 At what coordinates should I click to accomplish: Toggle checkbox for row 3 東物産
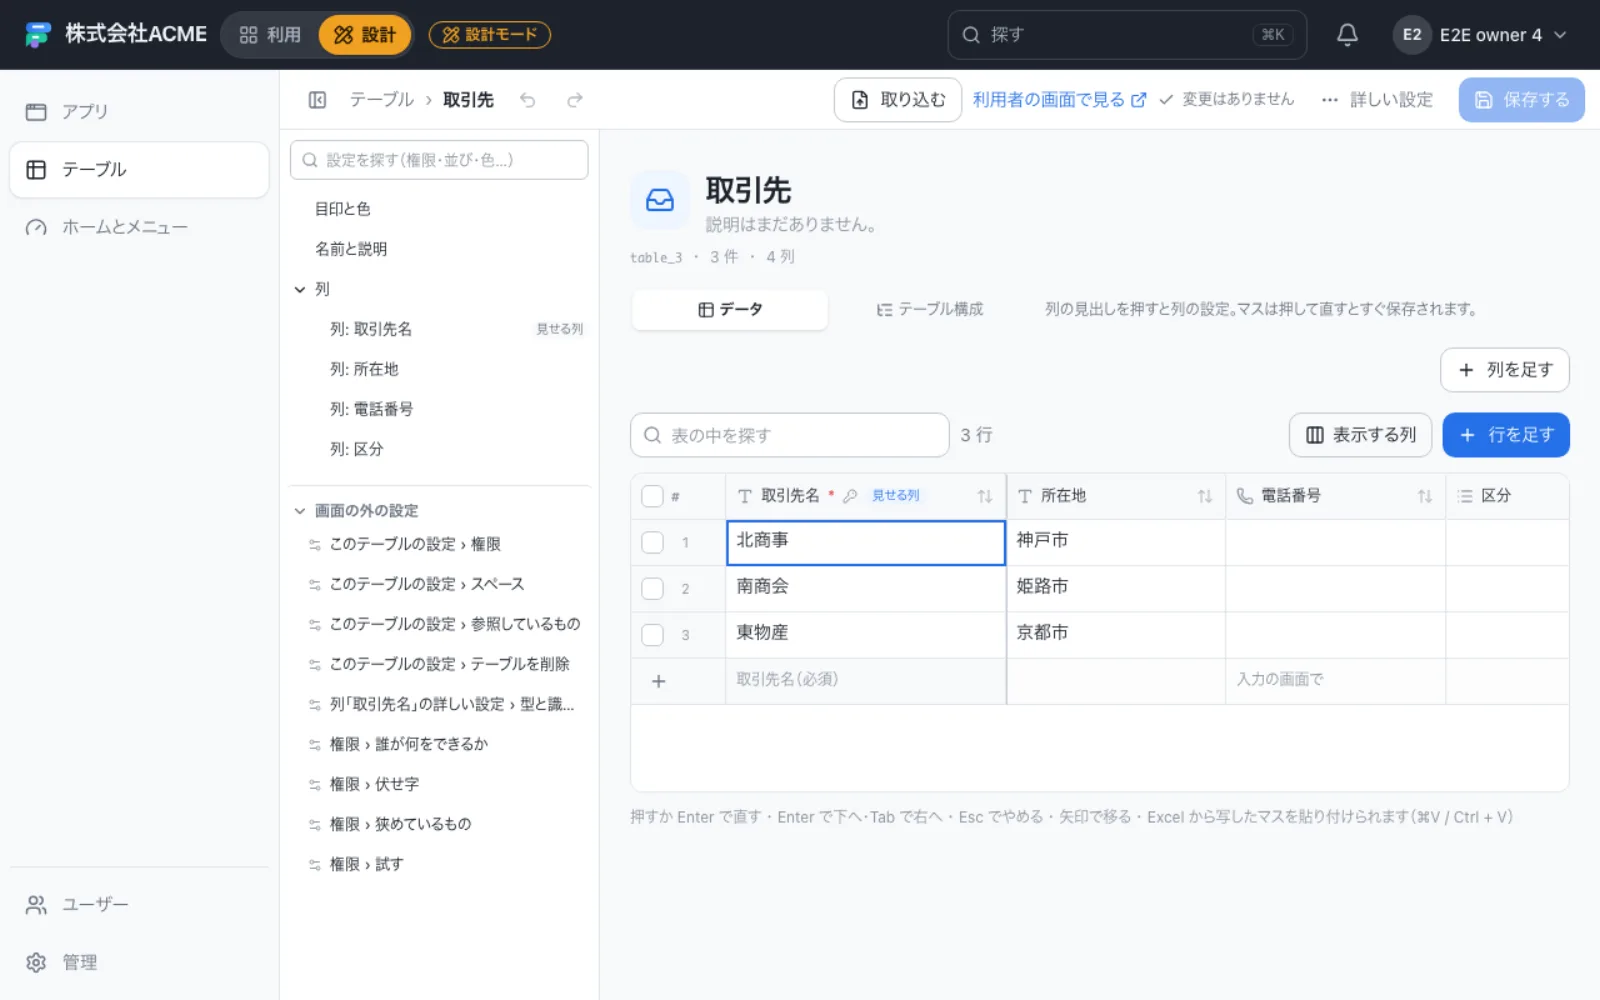click(652, 635)
